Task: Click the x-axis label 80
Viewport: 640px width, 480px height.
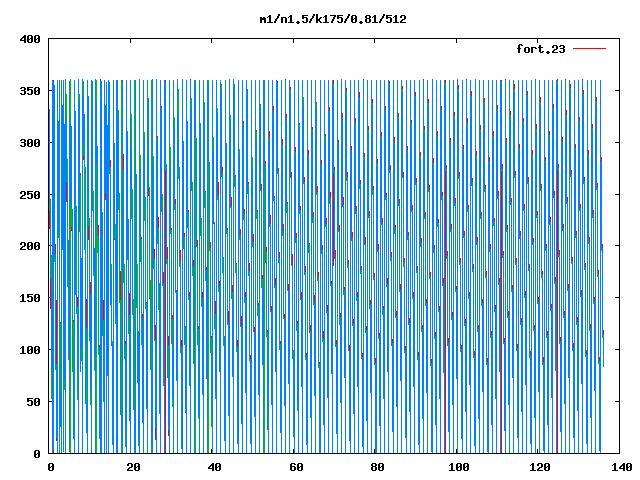Action: 378,467
